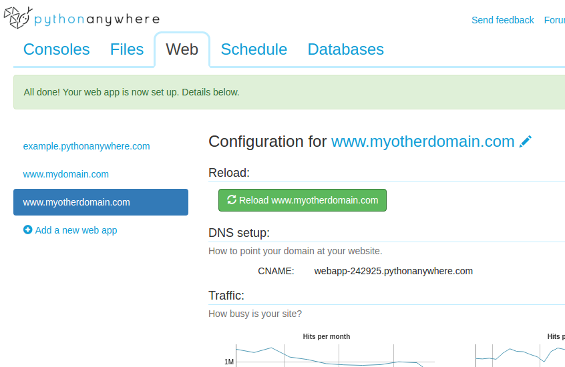Click the PythonAnywhere logo icon
565x367 pixels.
pyautogui.click(x=18, y=17)
